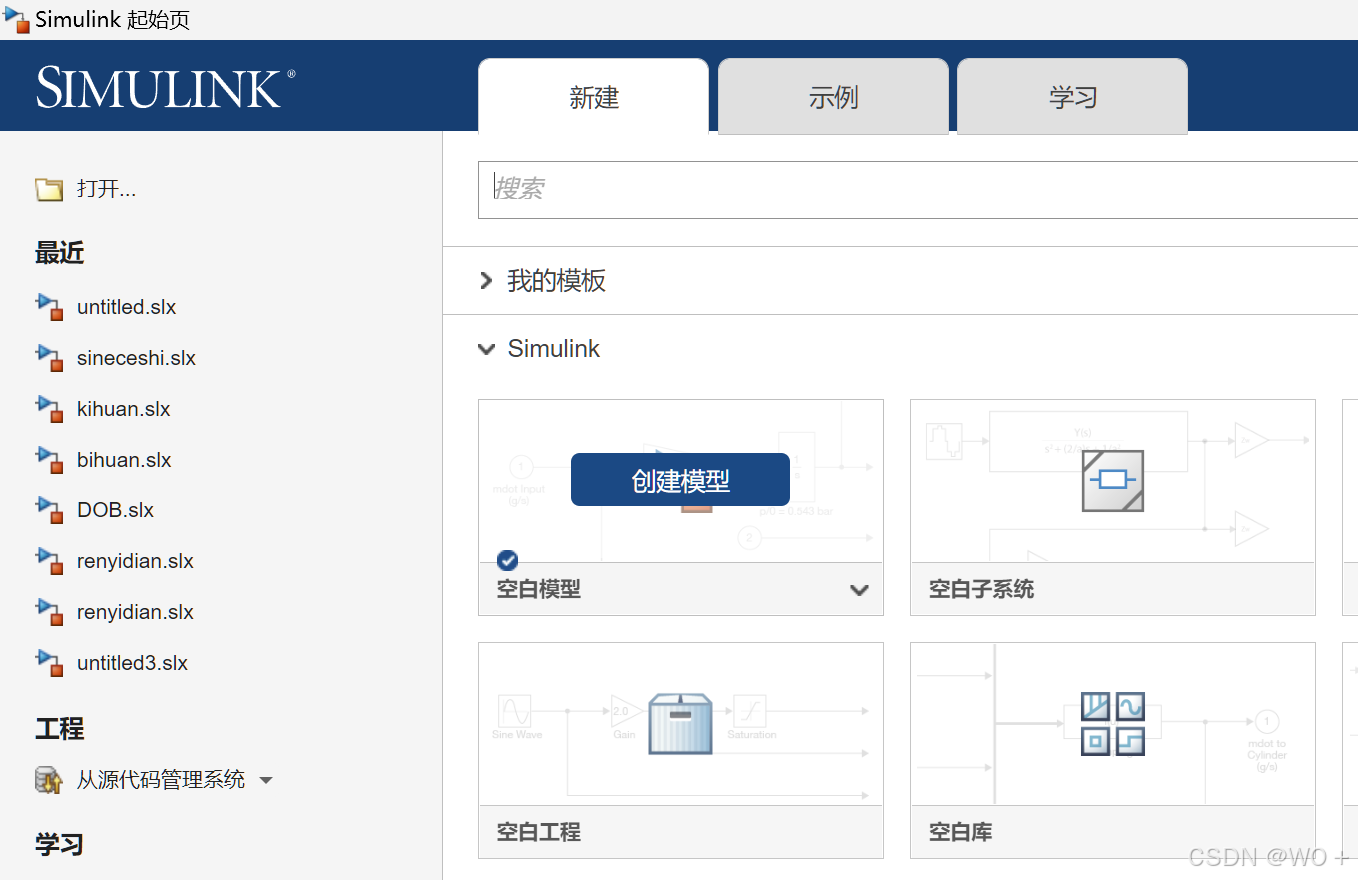The width and height of the screenshot is (1358, 880).
Task: Open the dropdown arrow on 空白模型 card
Action: (x=859, y=590)
